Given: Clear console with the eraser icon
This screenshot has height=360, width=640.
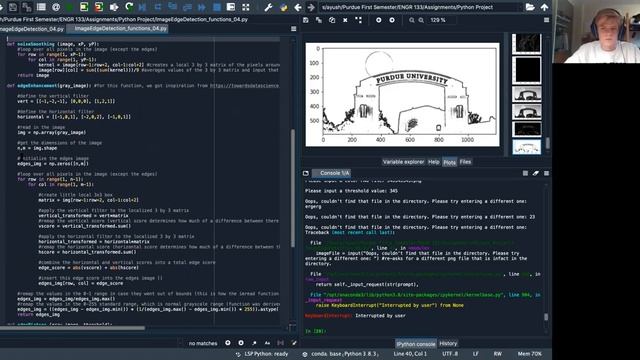Looking at the screenshot, I should click(536, 173).
